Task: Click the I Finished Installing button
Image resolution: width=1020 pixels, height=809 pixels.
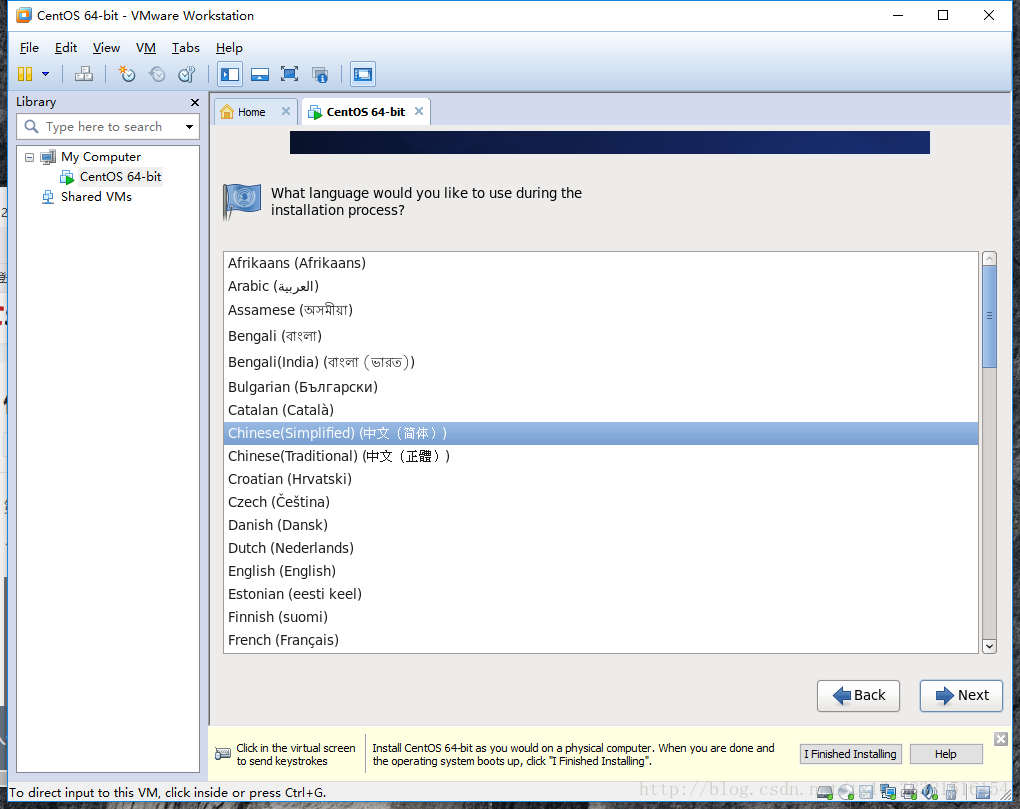Action: click(850, 754)
